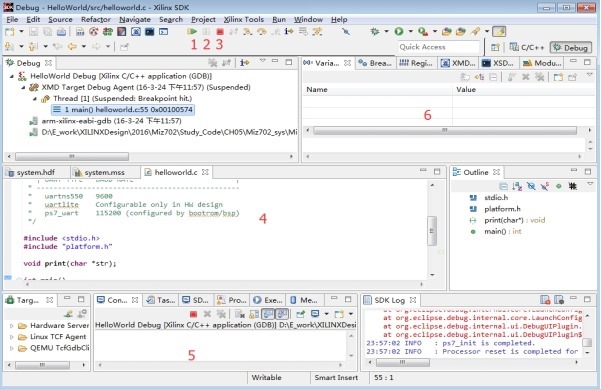Switch to the C/C++ perspective
Viewport: 601px width, 389px height.
[x=527, y=47]
